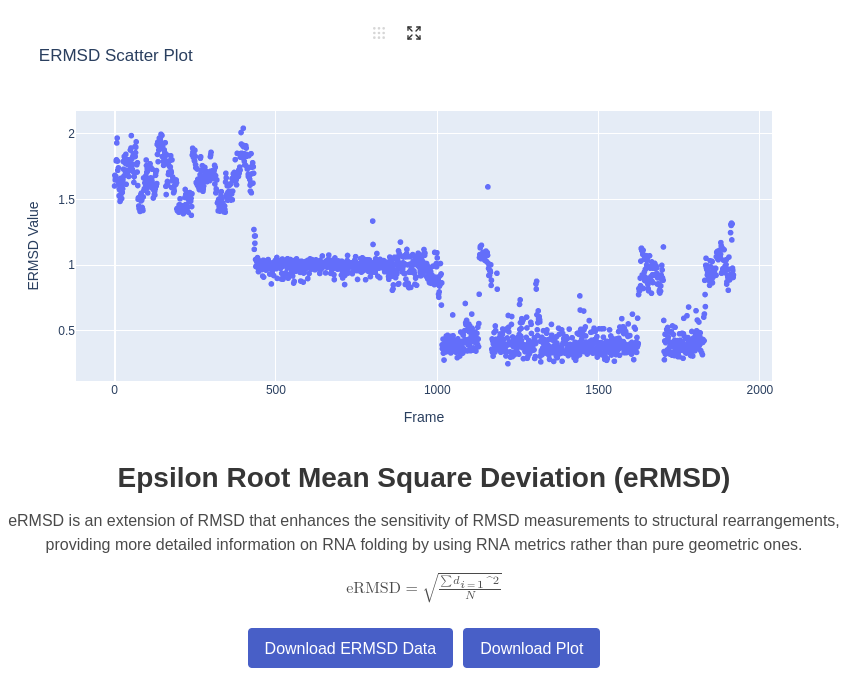Click the Frame axis label
Image resolution: width=849 pixels, height=673 pixels.
(424, 417)
